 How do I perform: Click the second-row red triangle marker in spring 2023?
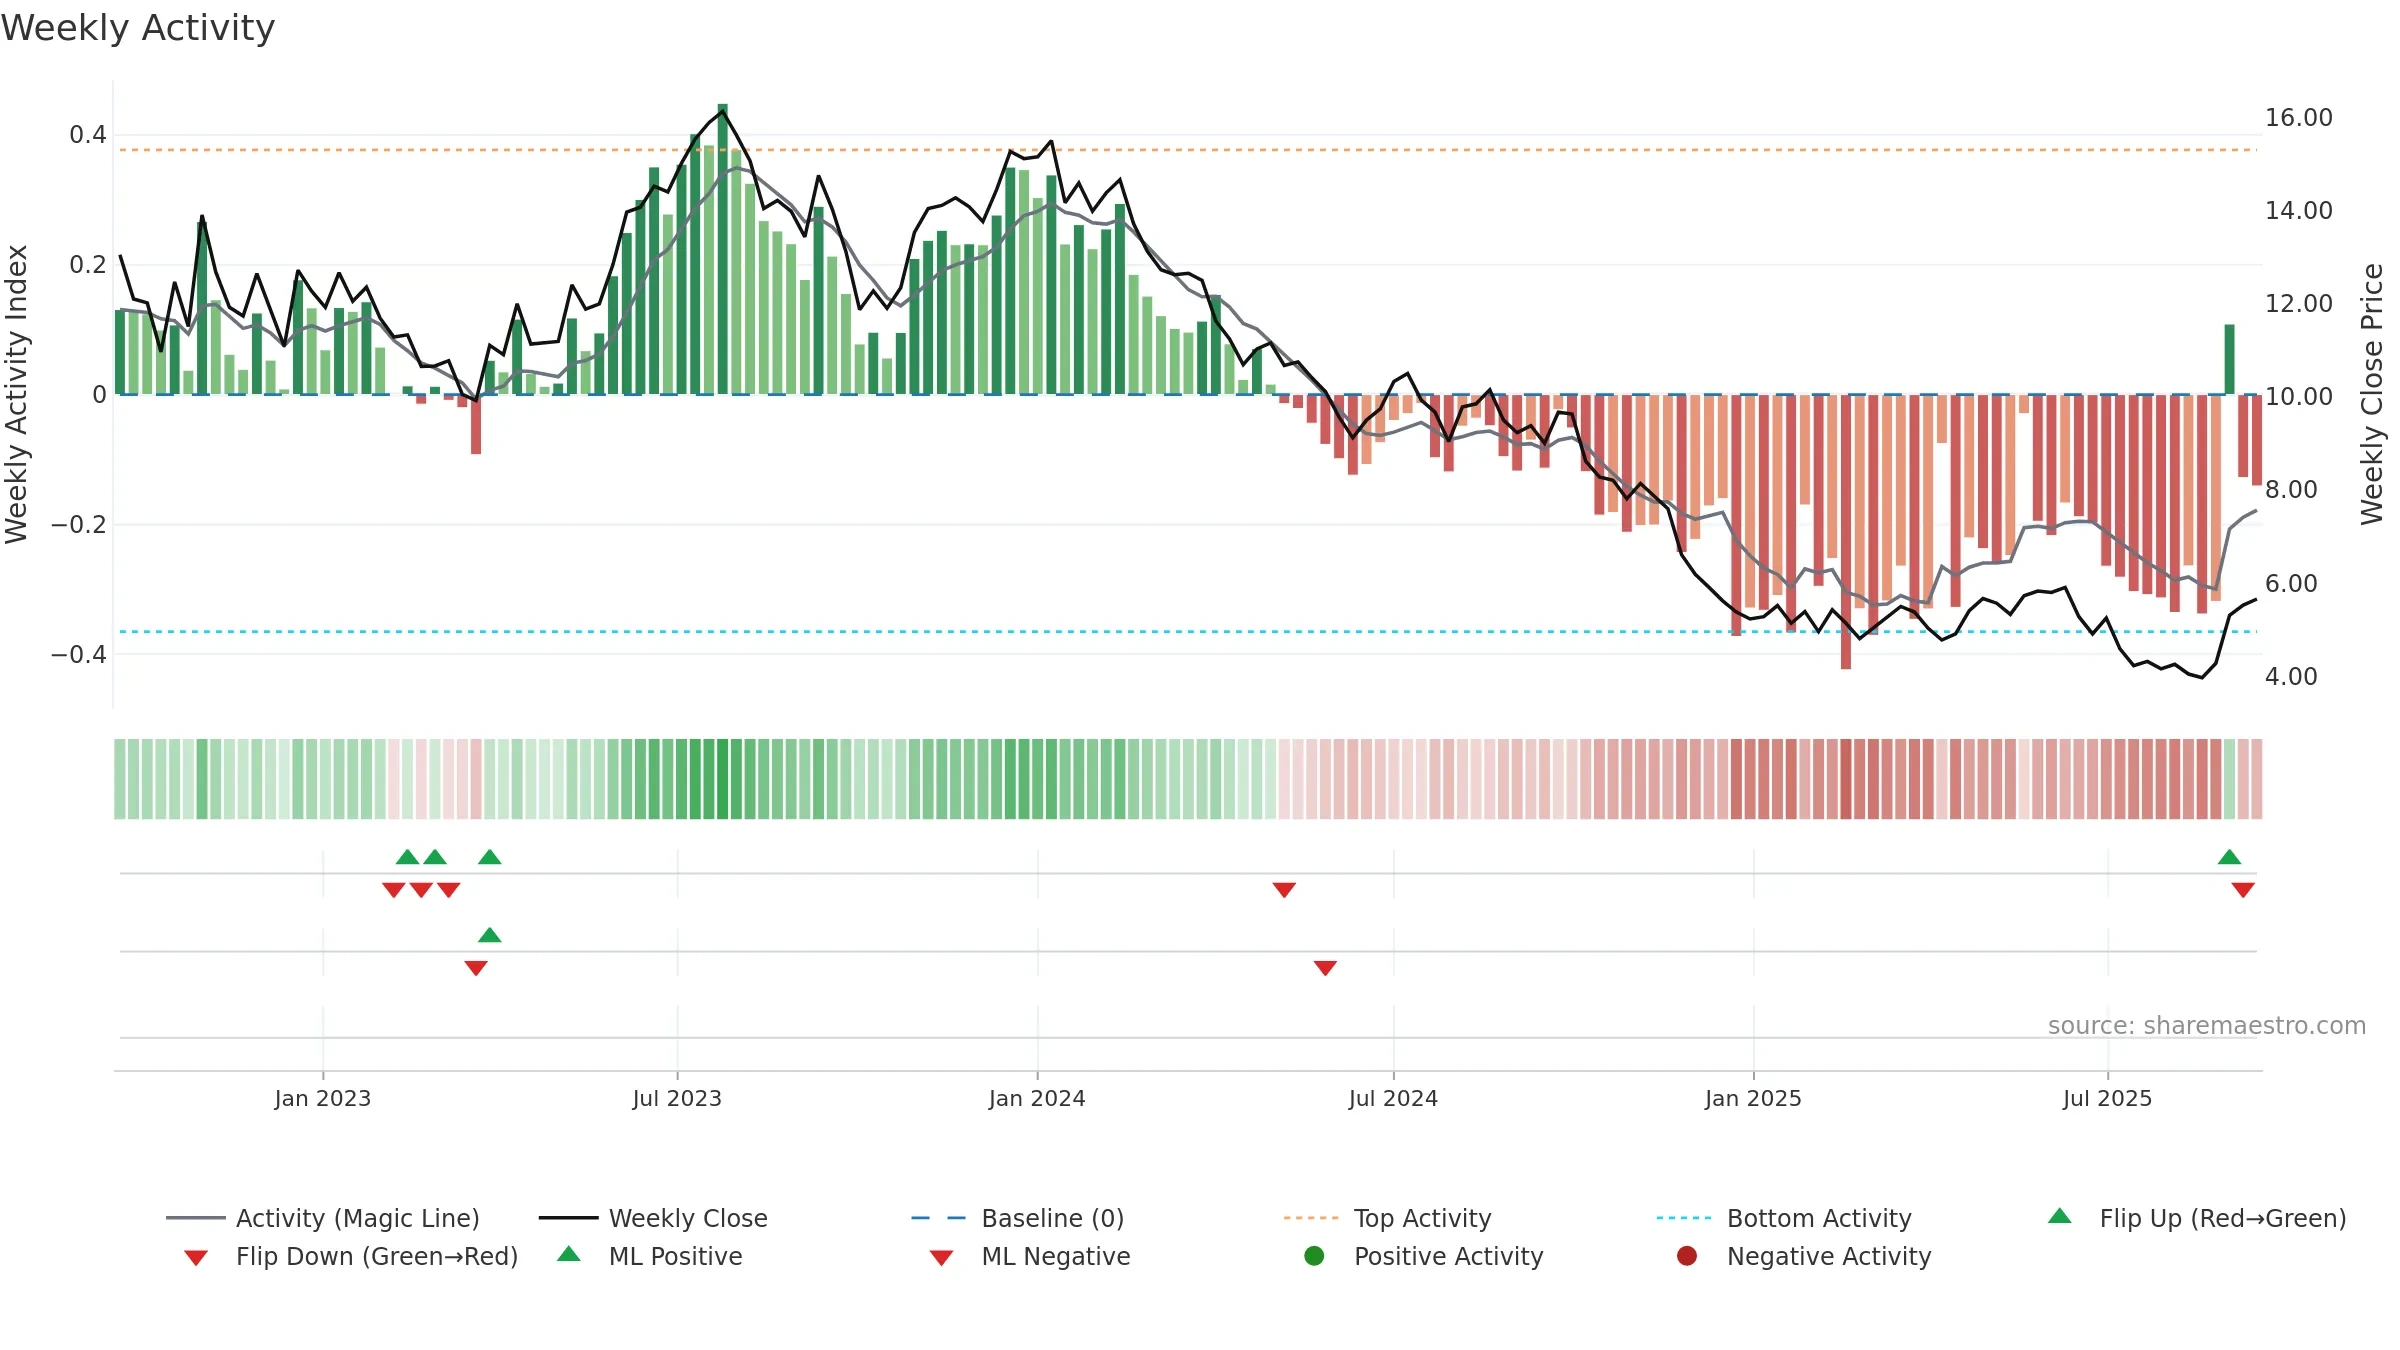pos(476,968)
